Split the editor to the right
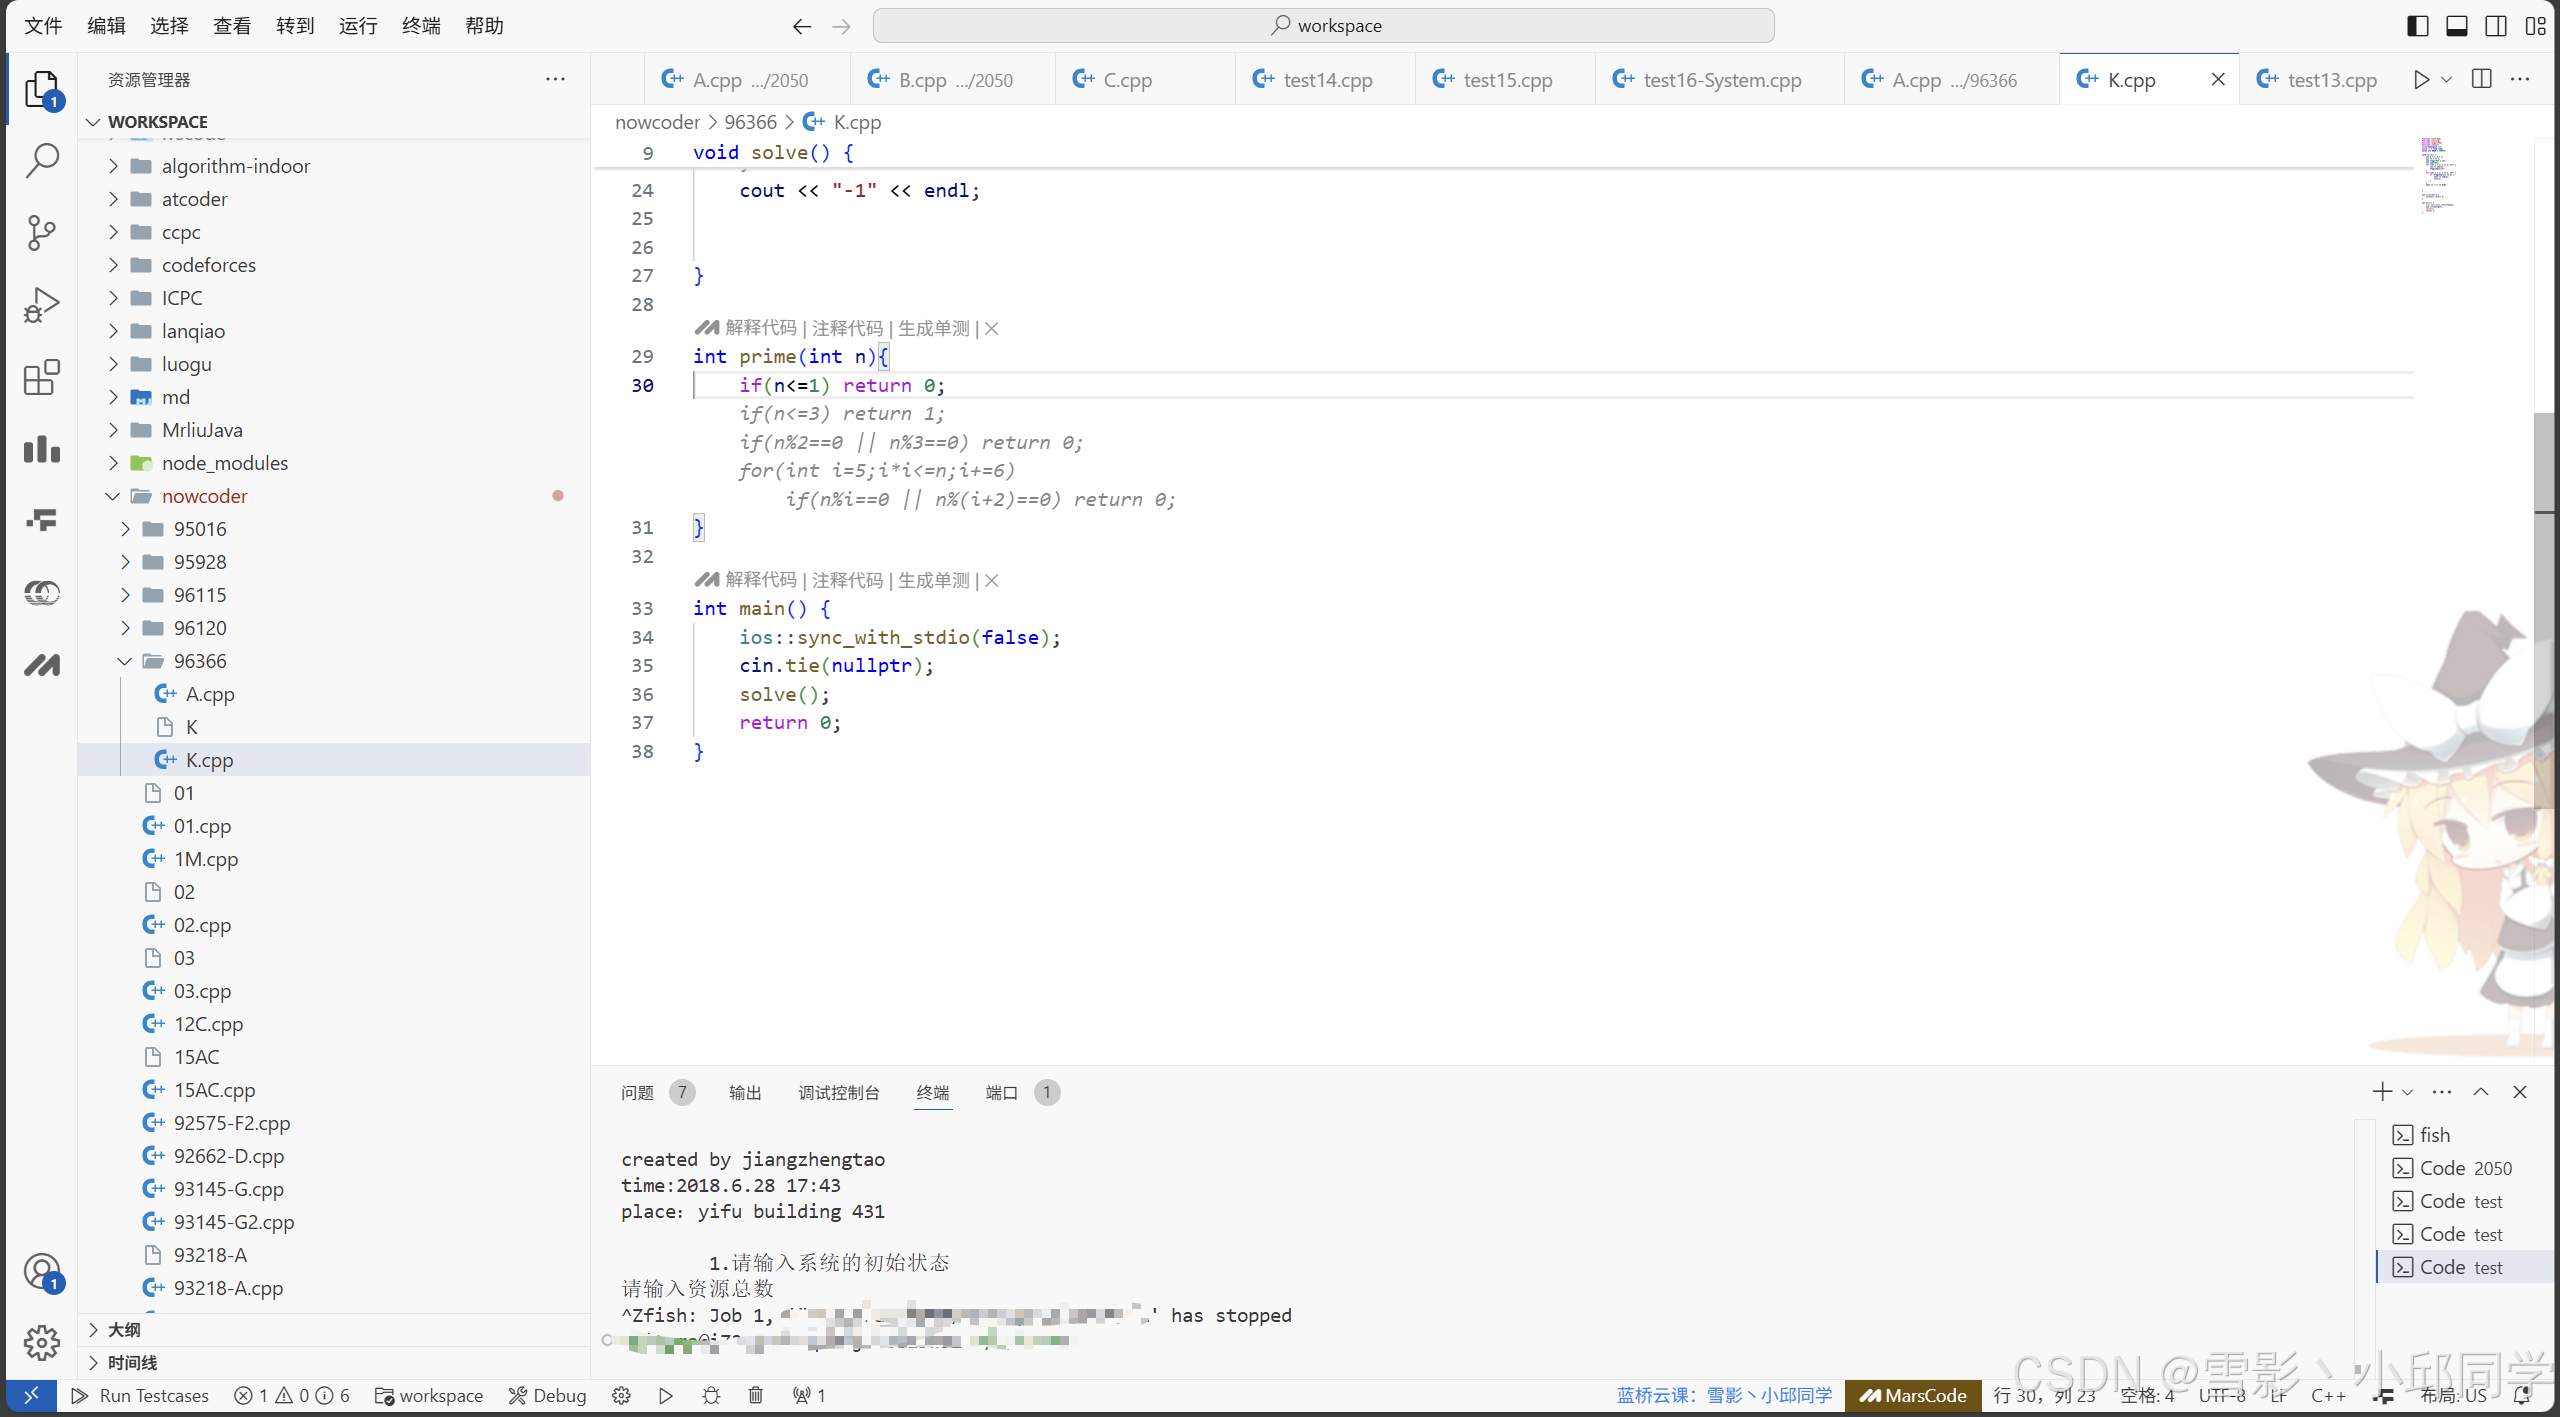Screen dimensions: 2560x1417 [2481, 79]
